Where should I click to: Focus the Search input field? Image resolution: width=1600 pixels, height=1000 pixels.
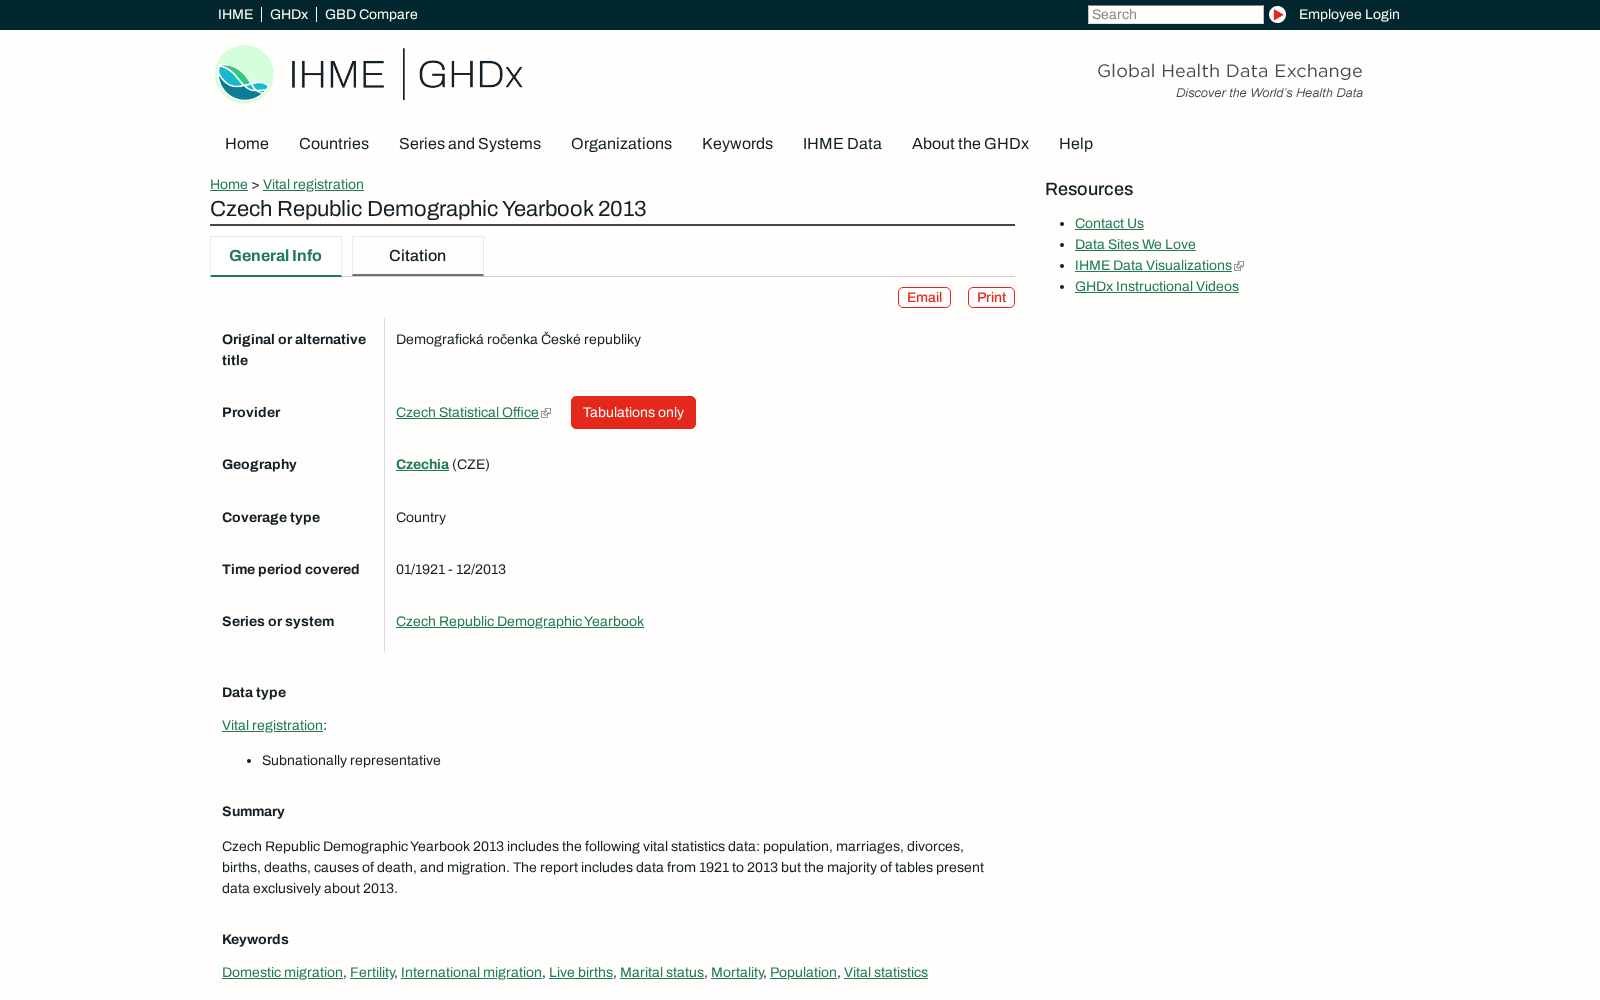tap(1175, 14)
